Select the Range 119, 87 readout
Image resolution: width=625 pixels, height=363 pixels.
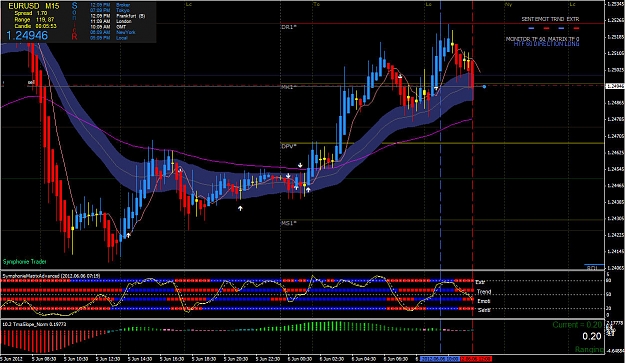(34, 20)
